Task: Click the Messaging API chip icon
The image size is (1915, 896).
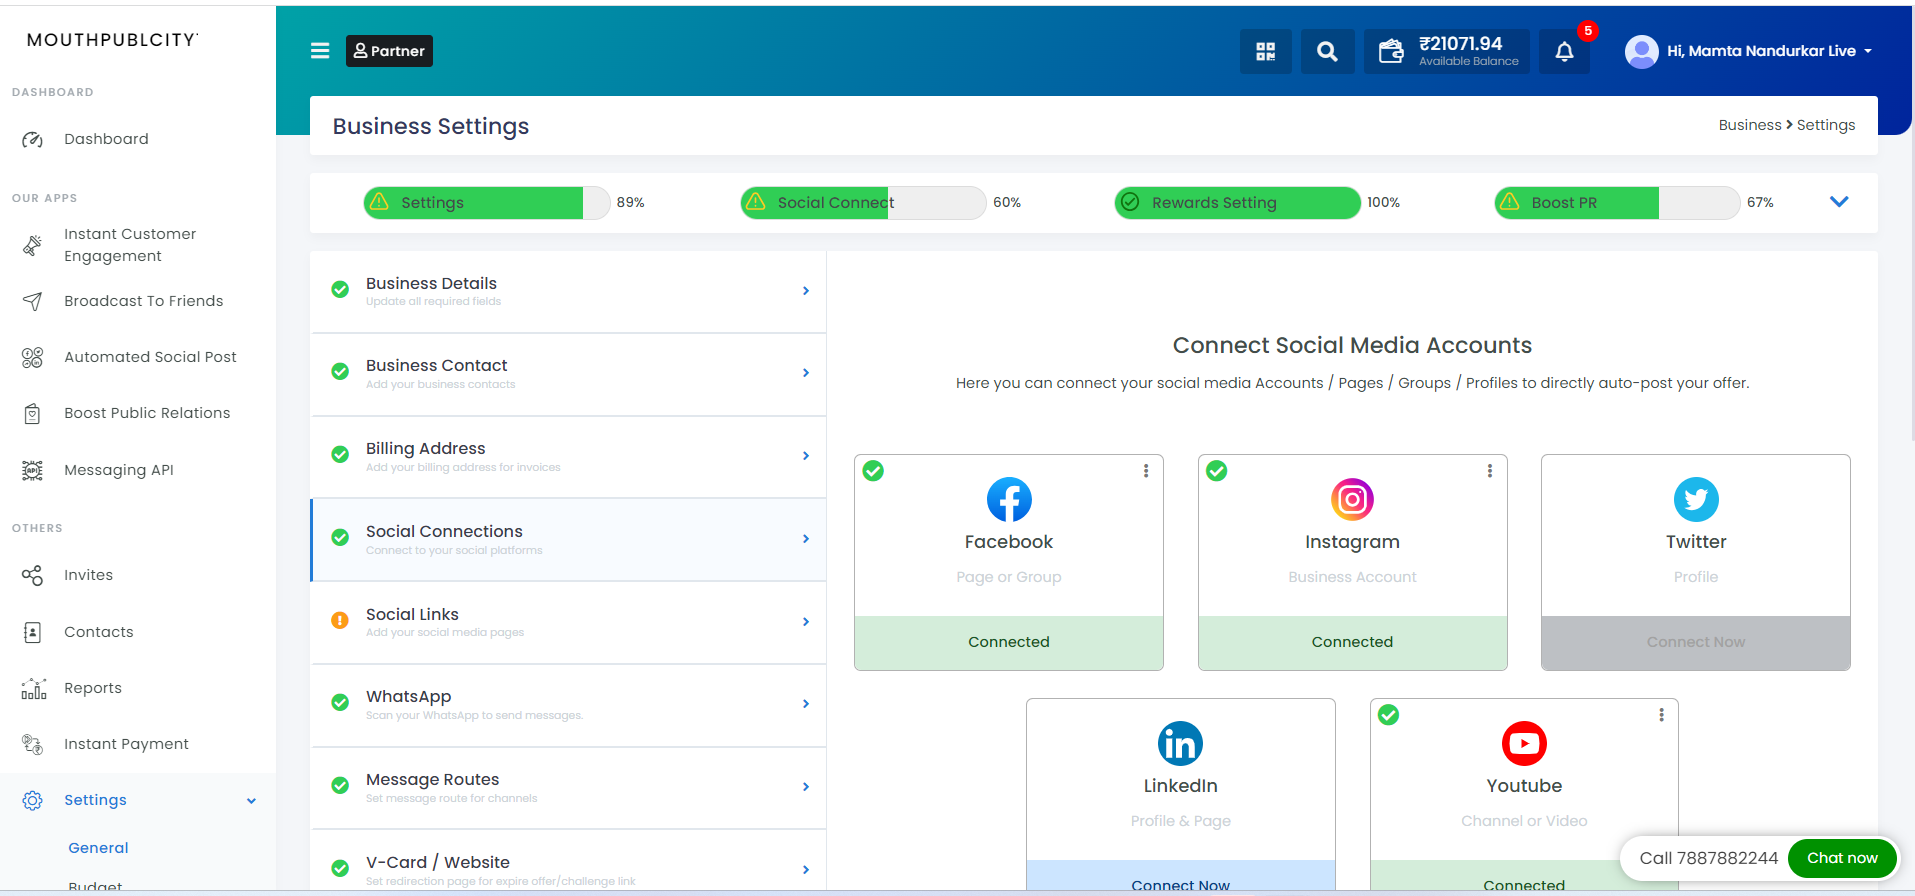Action: pos(33,470)
